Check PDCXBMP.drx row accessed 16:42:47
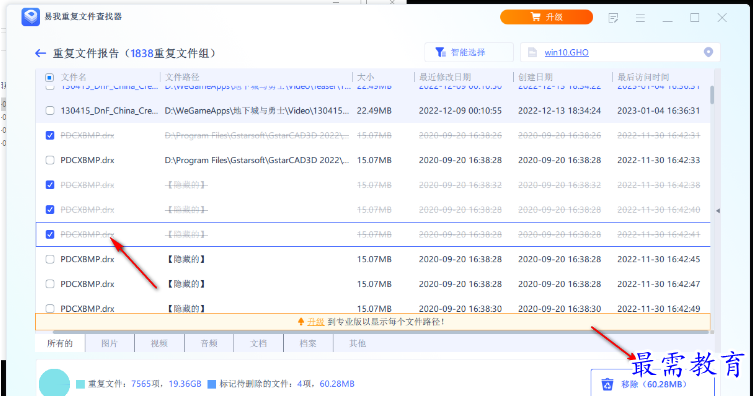The height and width of the screenshot is (396, 753). [49, 284]
